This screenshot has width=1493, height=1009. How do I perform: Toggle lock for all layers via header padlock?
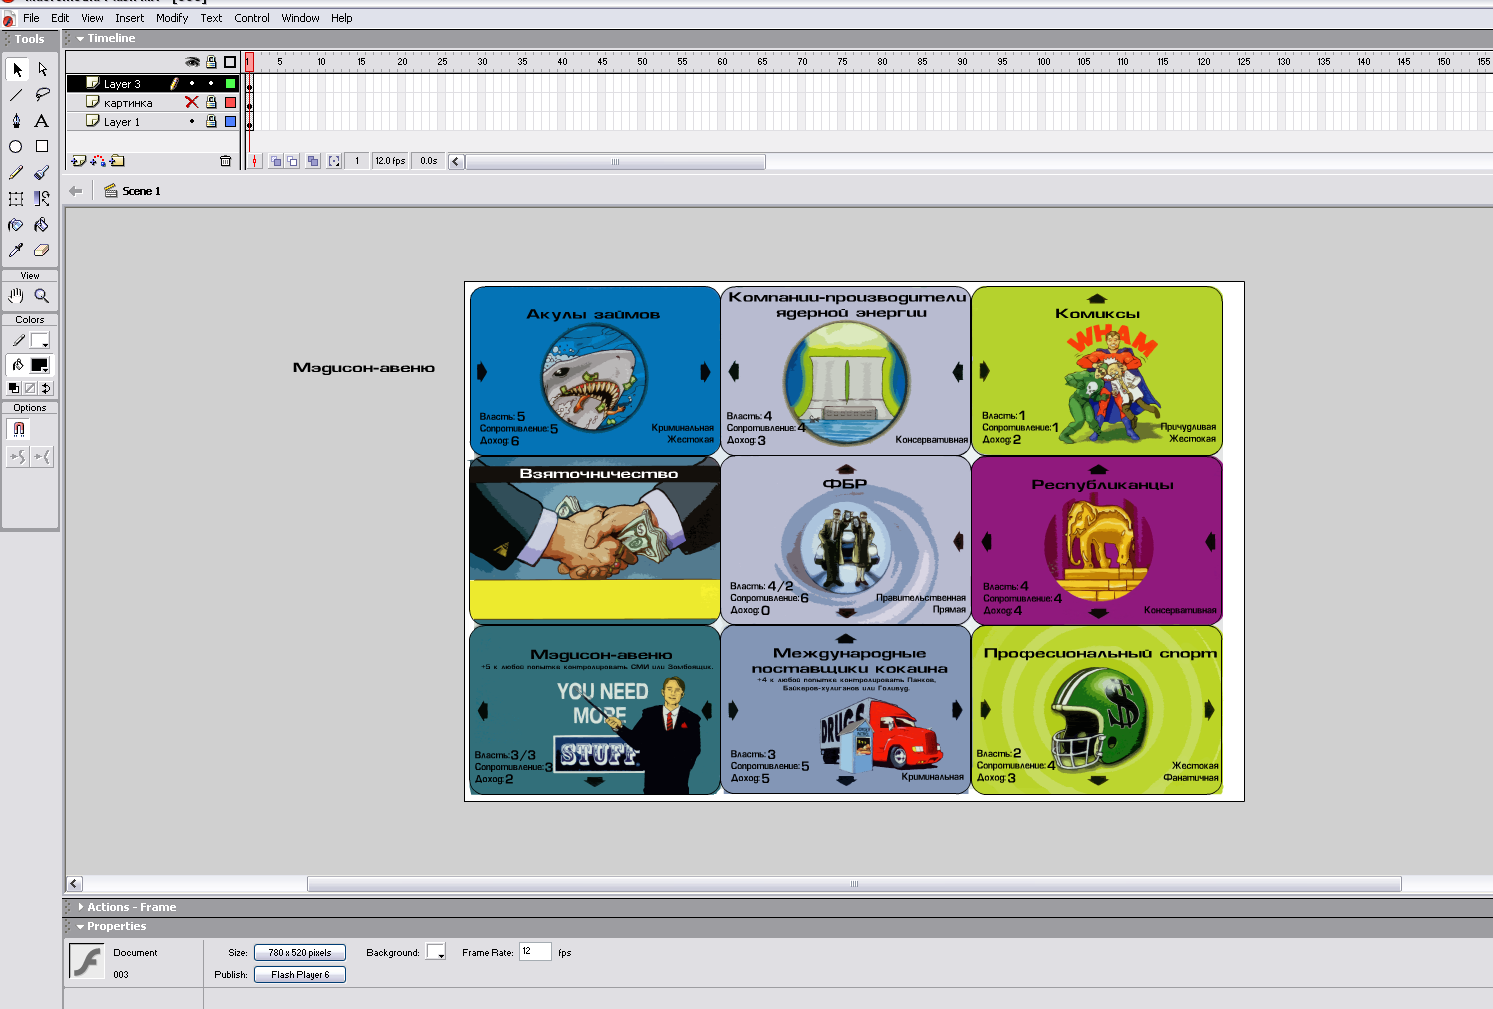(211, 62)
